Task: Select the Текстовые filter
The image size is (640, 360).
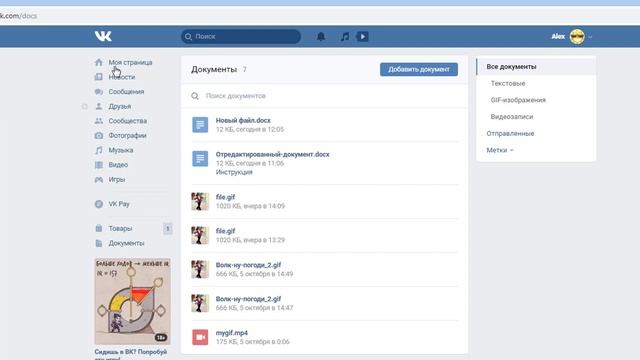Action: (x=508, y=83)
